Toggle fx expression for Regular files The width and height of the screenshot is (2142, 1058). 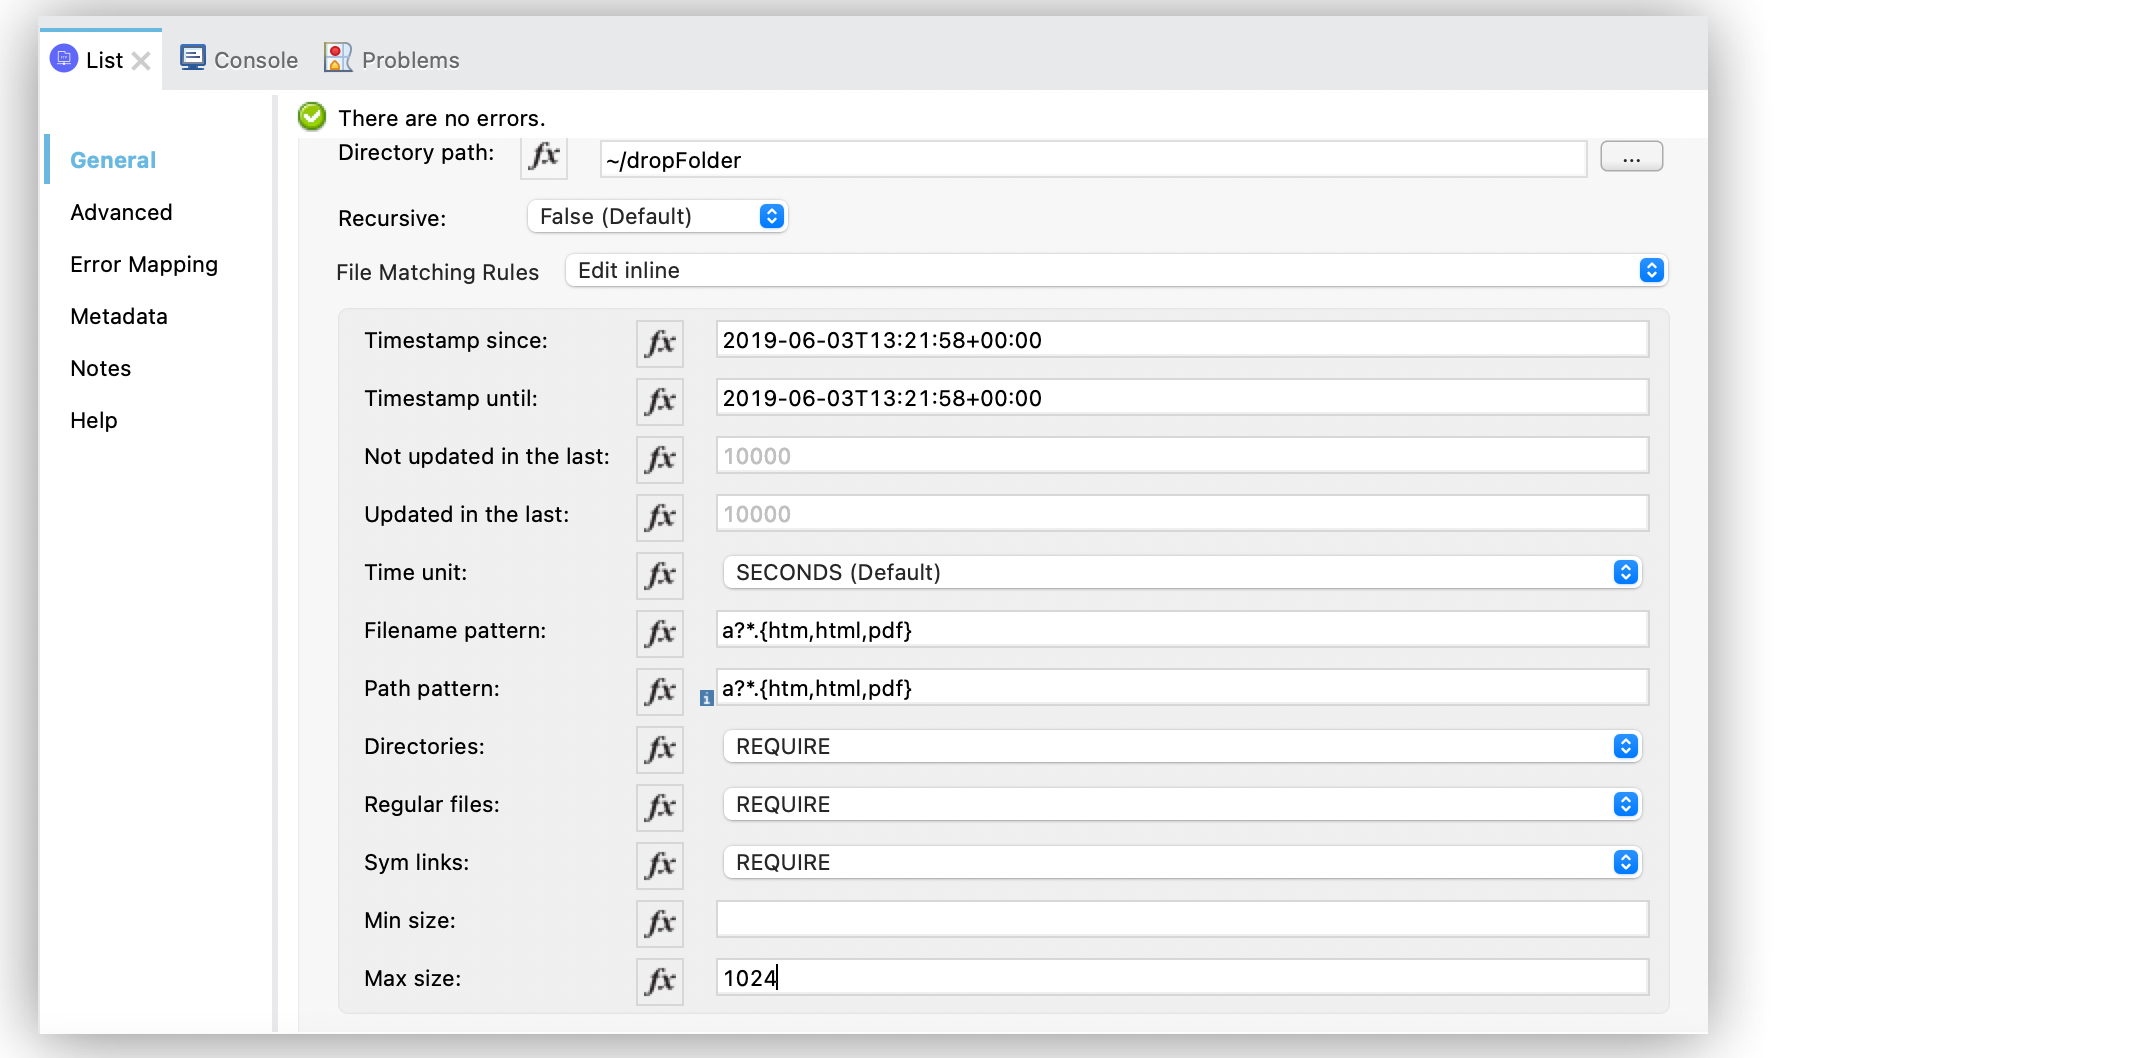click(x=660, y=807)
